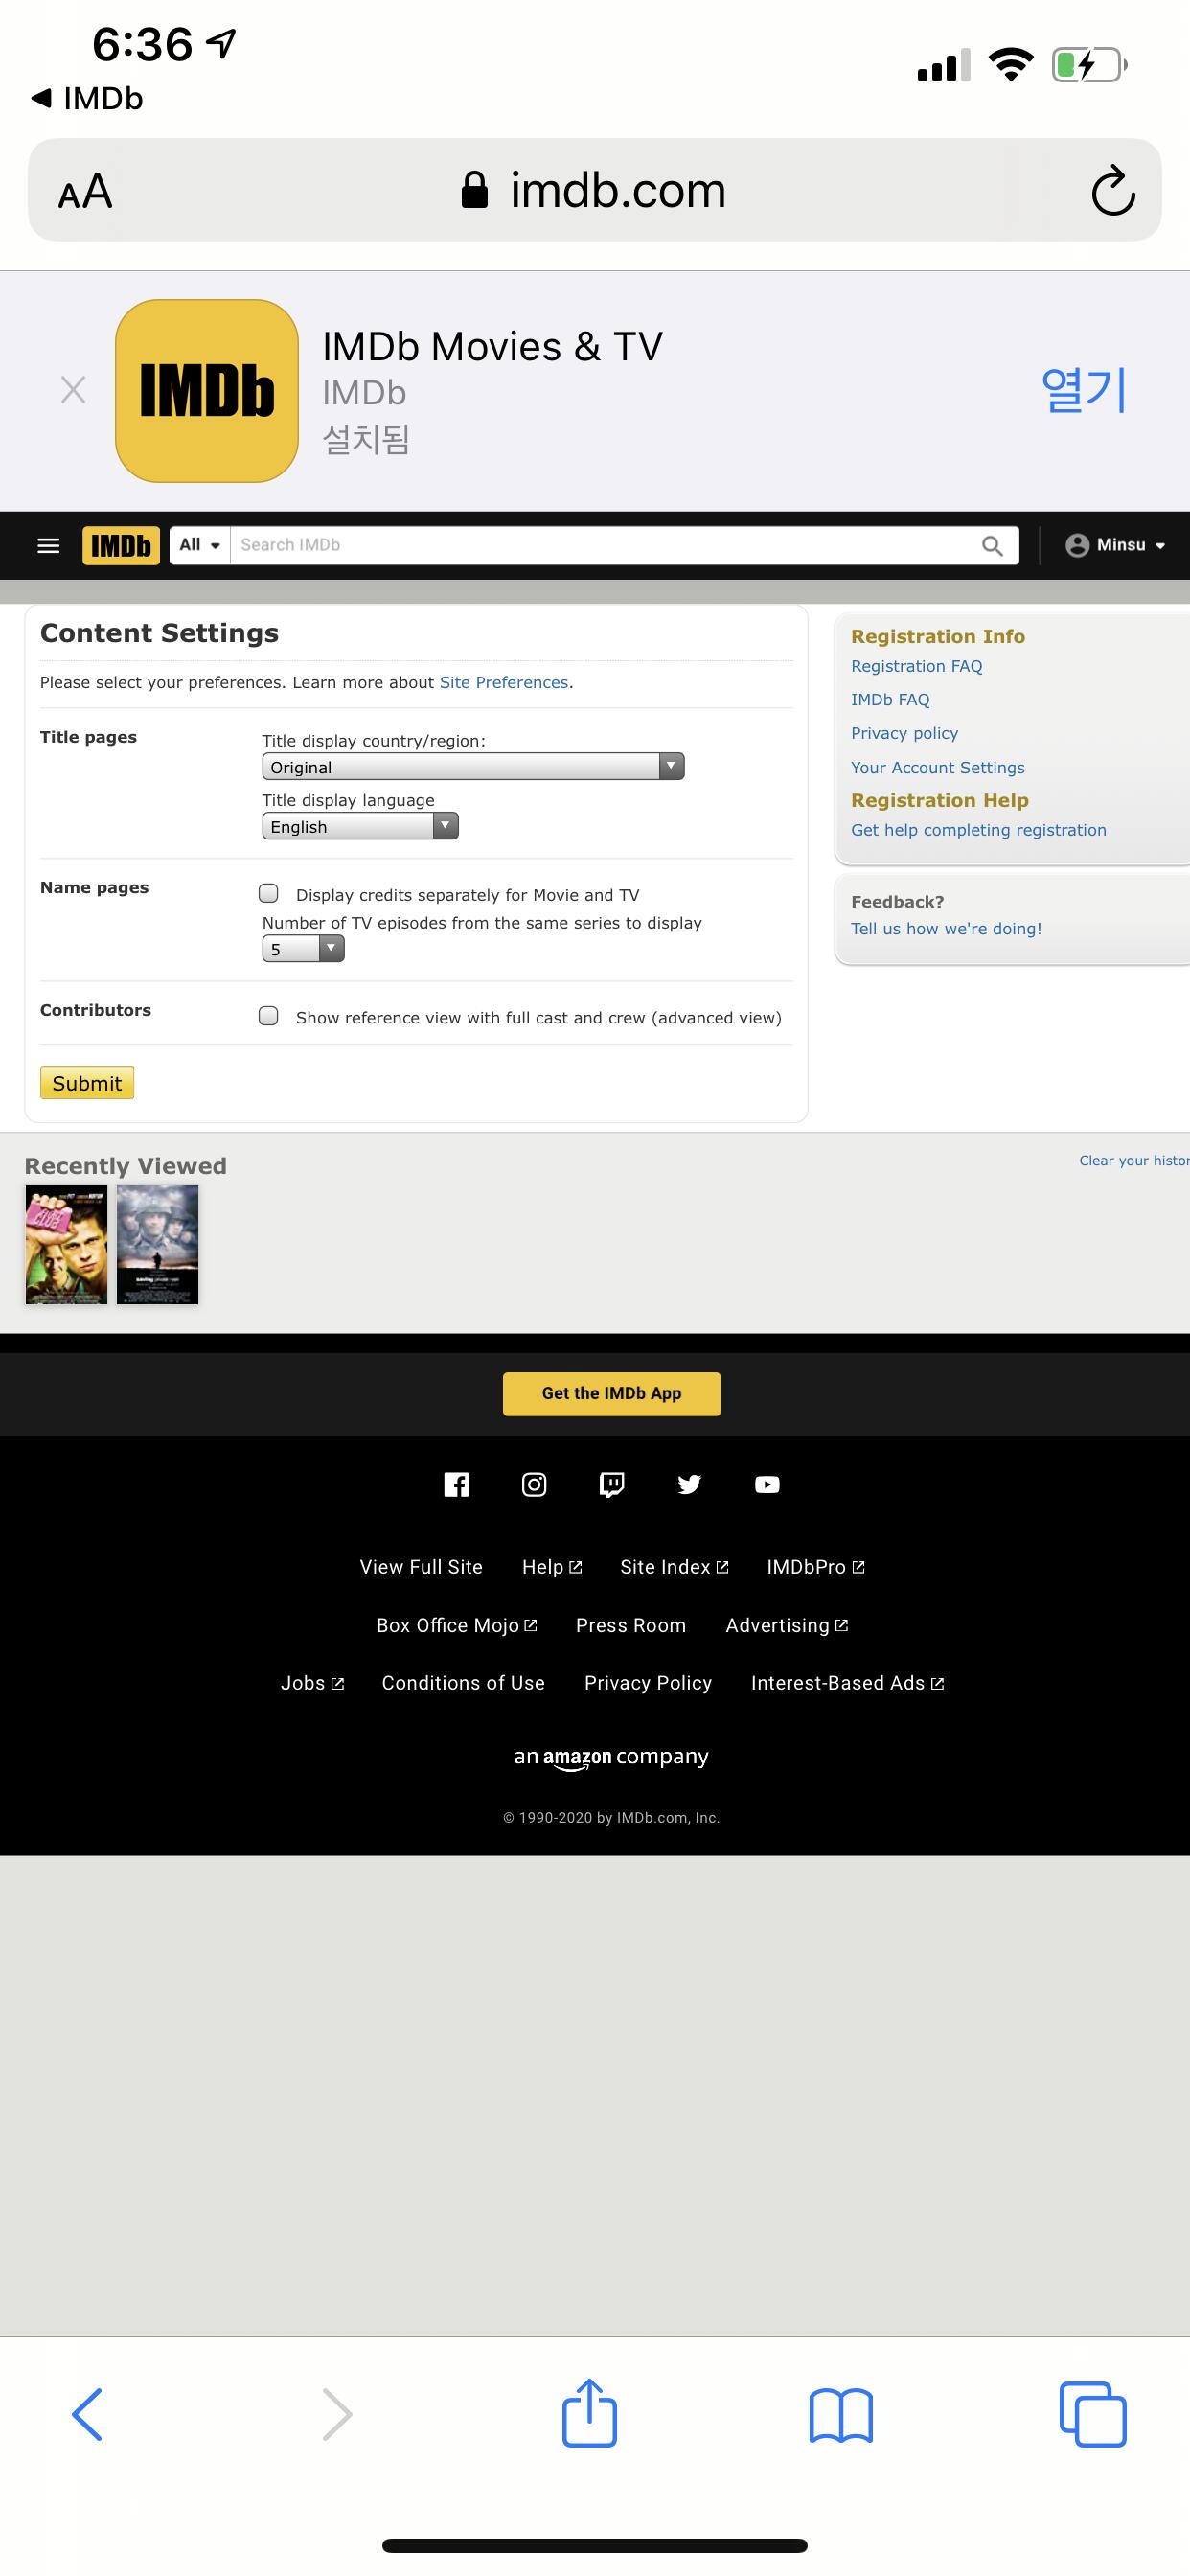Open Interest-Based Ads link

pos(848,1684)
